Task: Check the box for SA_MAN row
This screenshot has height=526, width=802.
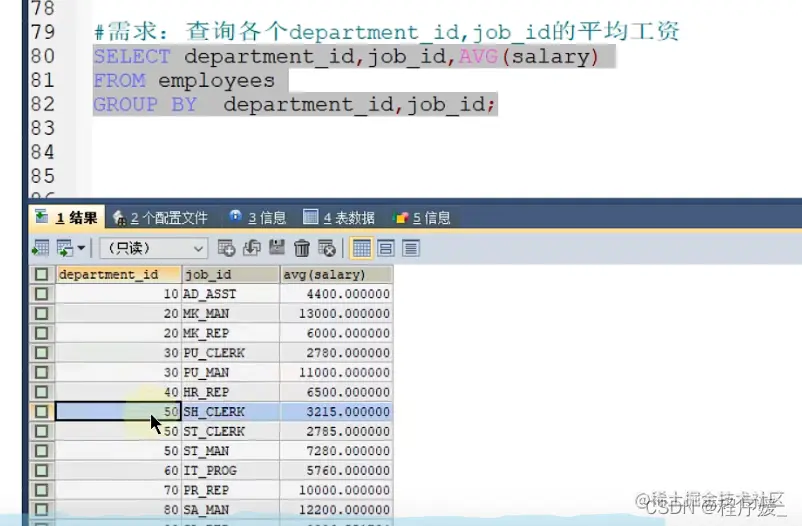Action: (41, 510)
